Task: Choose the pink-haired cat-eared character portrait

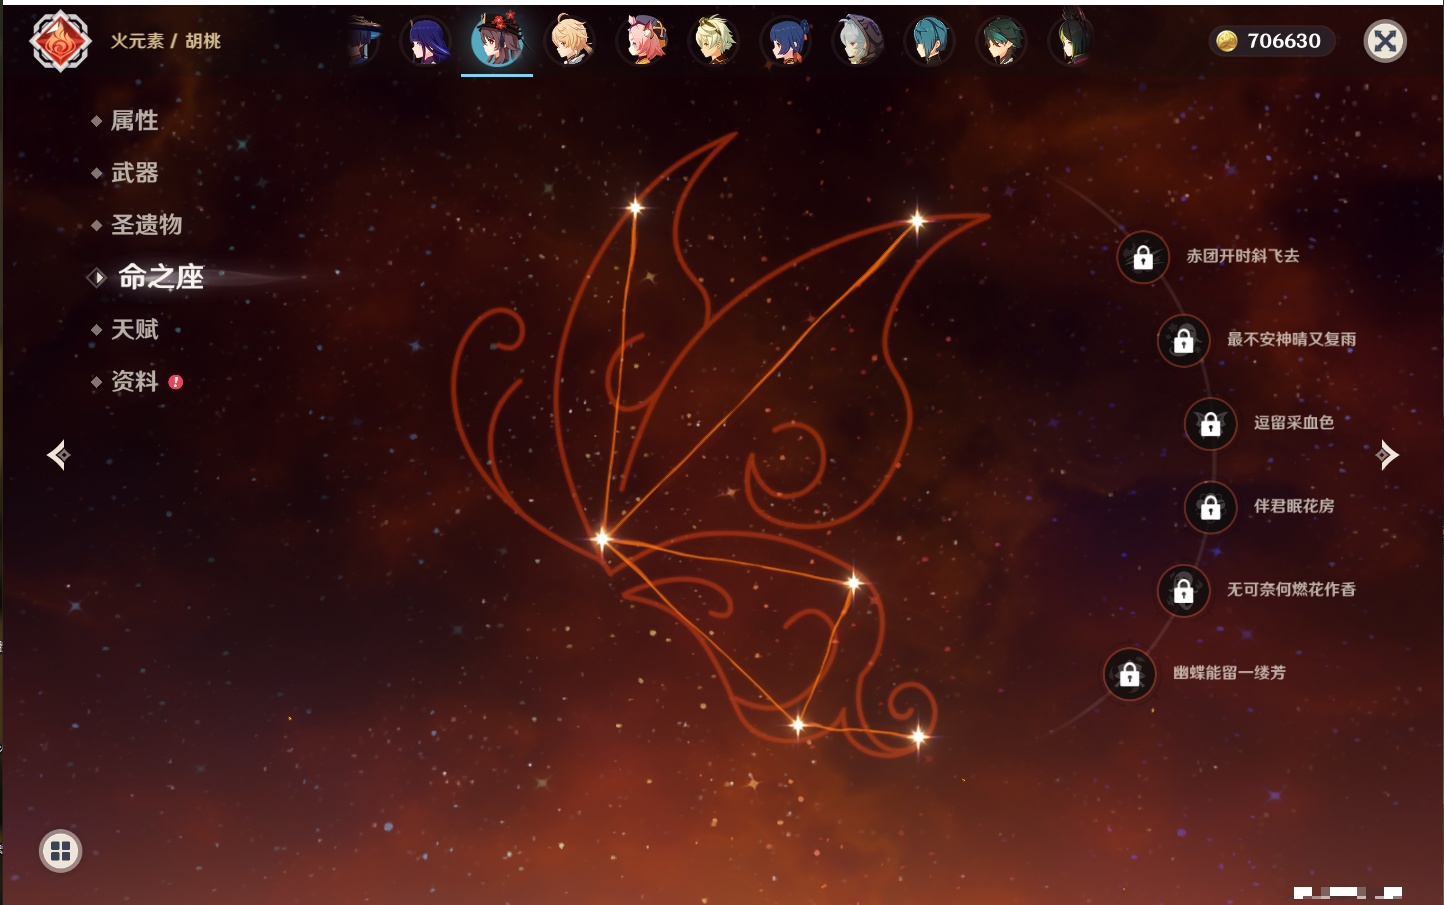Action: tap(643, 42)
